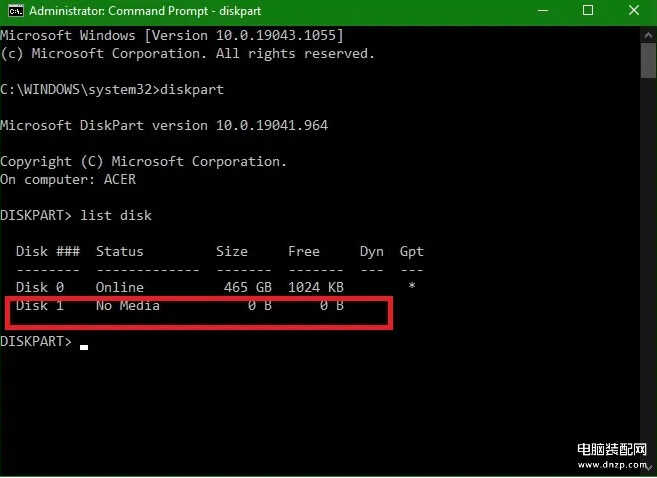
Task: Click the 'Disk 1' row label
Action: click(40, 306)
